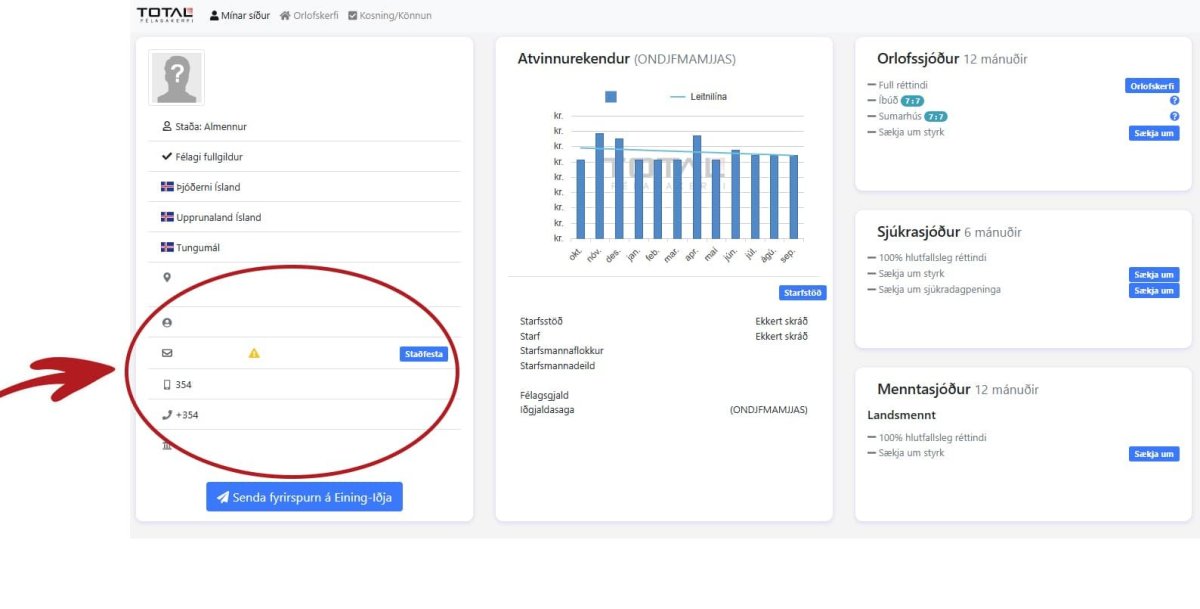Click the telephone handset icon beside +354
1200x609 pixels.
pos(167,415)
